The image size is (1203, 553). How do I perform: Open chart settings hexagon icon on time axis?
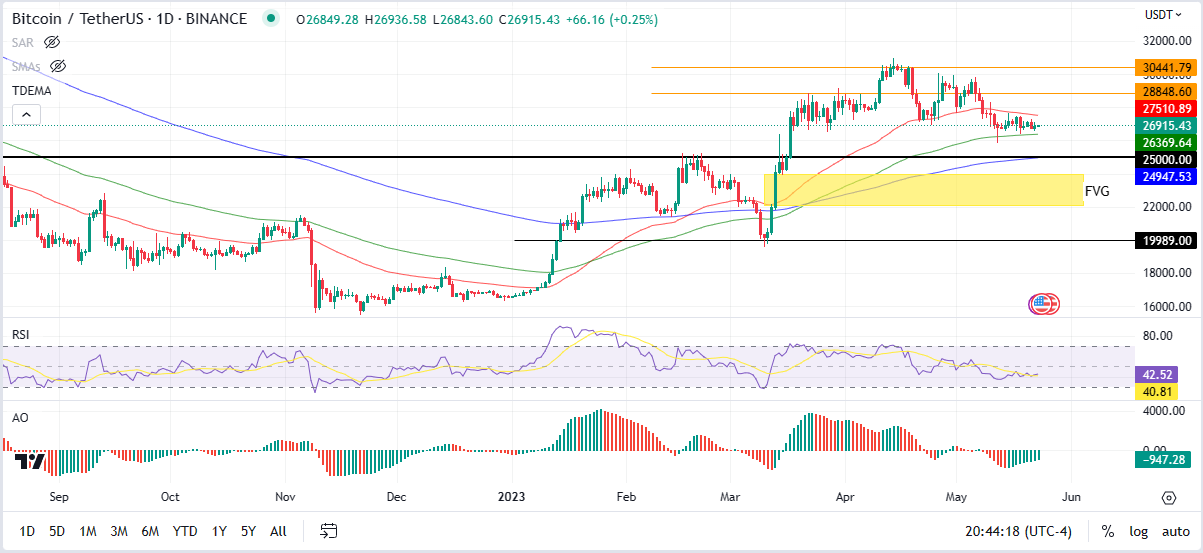pos(1168,497)
